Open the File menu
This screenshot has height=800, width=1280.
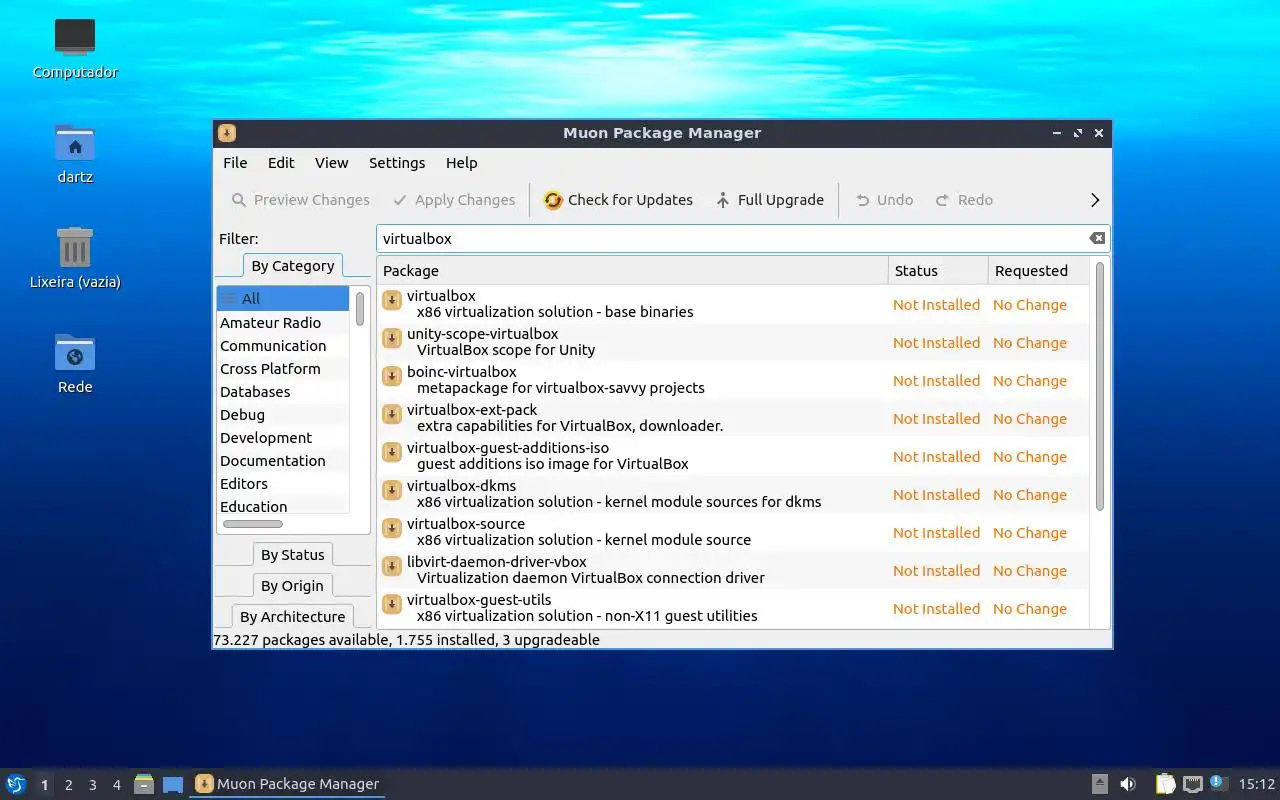235,163
